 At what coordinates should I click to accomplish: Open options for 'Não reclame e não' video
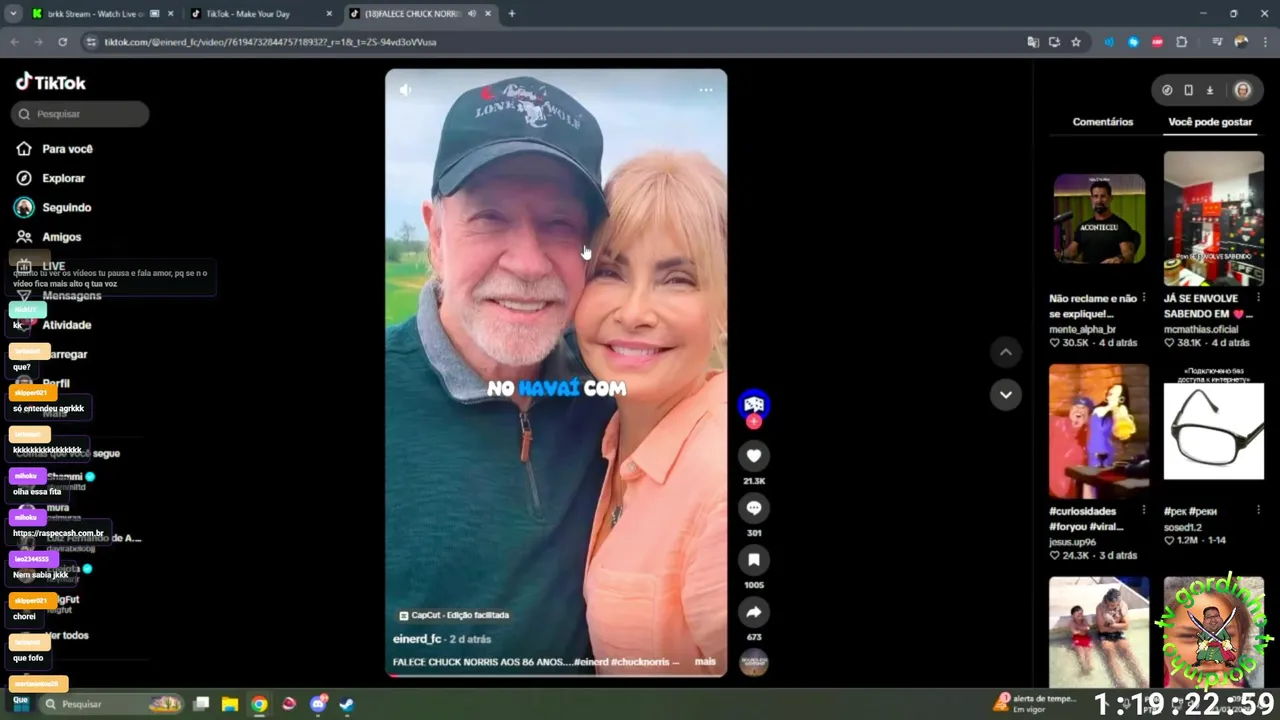1144,298
